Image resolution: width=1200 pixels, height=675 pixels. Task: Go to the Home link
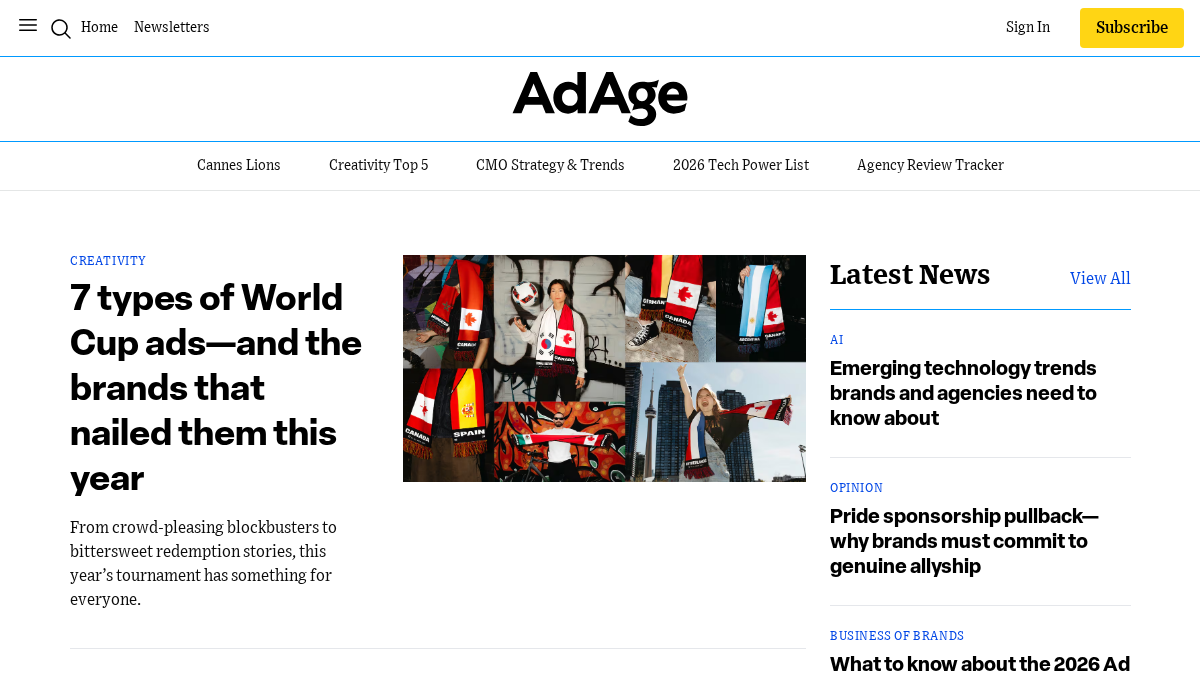click(x=99, y=27)
